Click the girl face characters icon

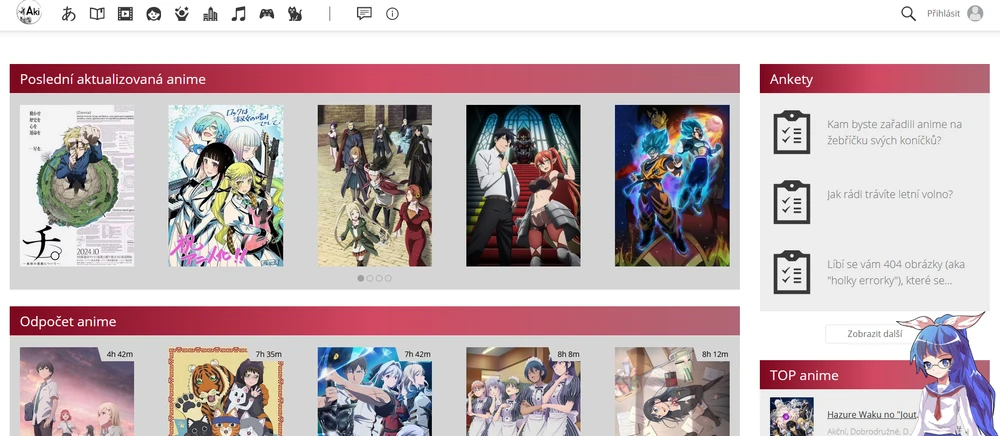(153, 14)
